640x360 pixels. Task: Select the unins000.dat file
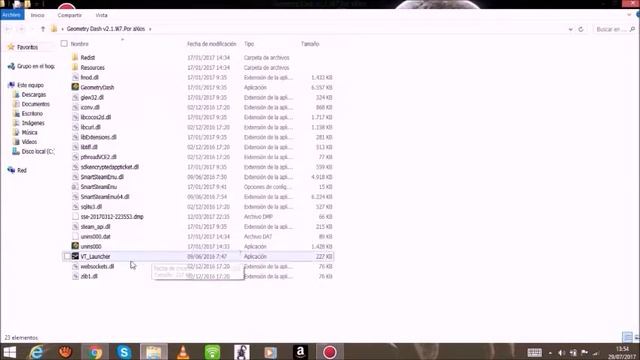(96, 236)
